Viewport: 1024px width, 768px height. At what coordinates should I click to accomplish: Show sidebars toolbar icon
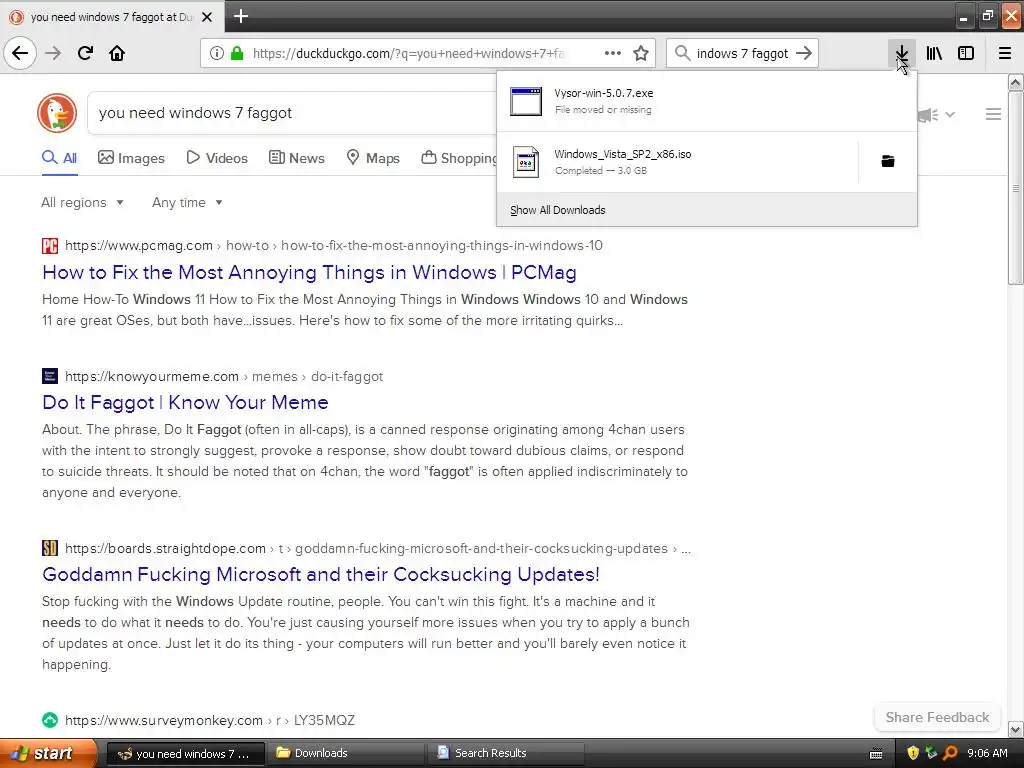(966, 53)
